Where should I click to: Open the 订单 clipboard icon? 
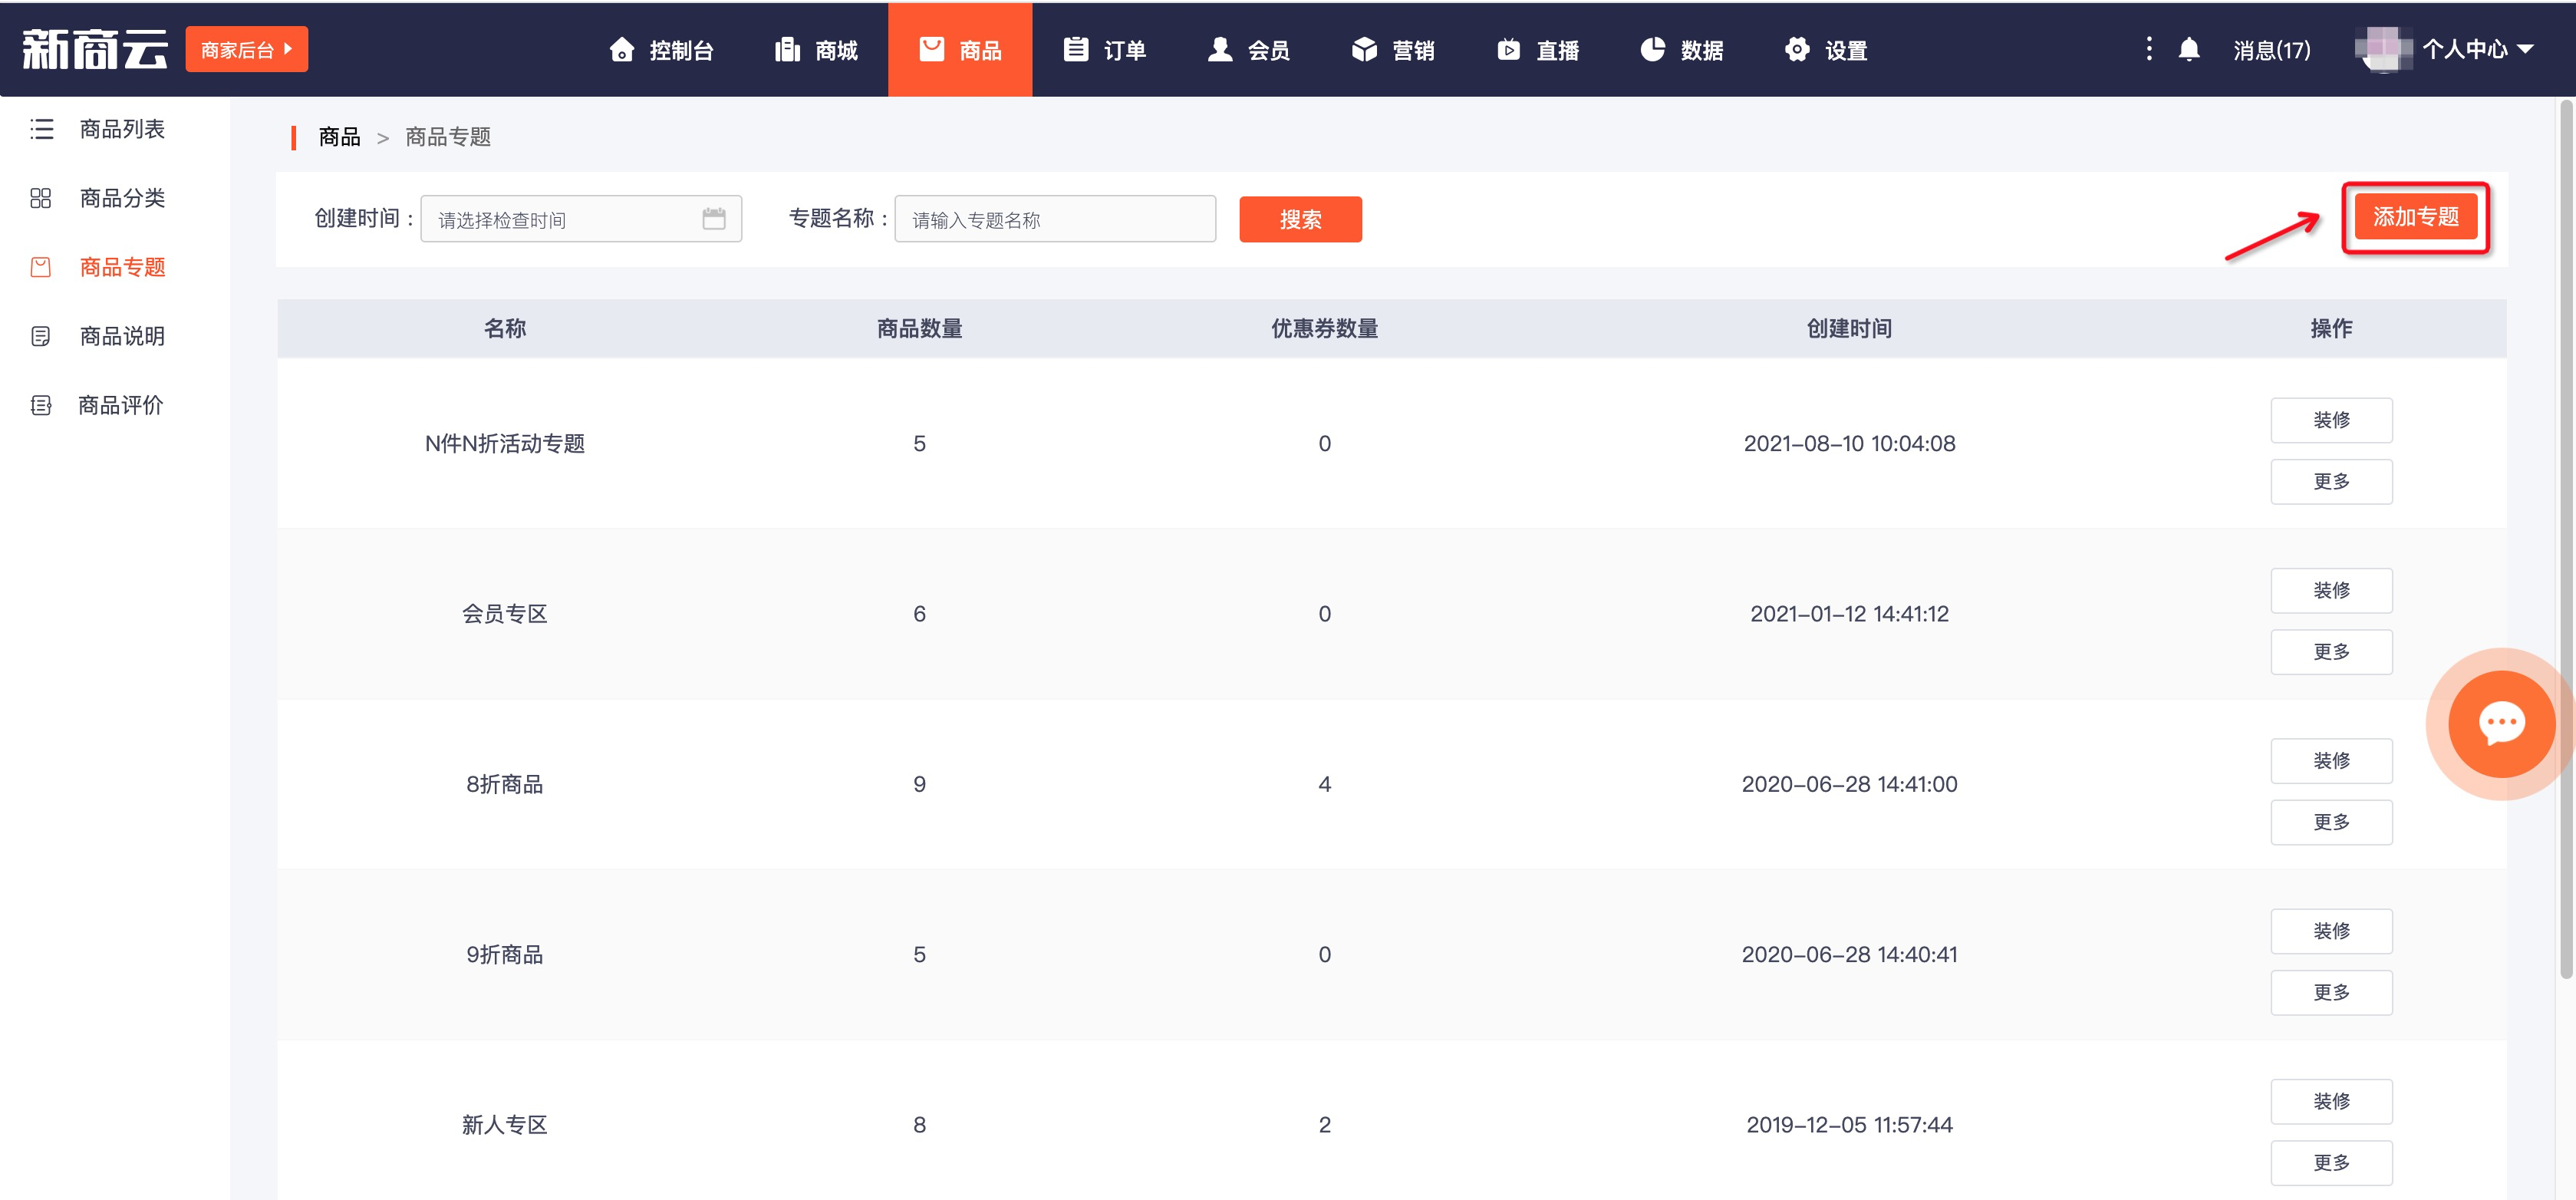coord(1076,50)
